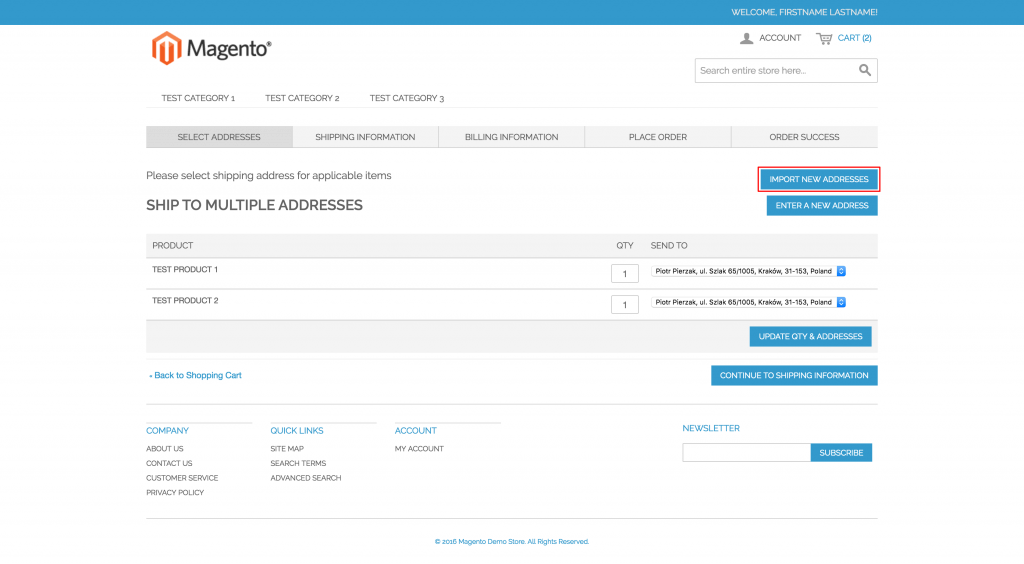Screen dimensions: 1024x564
Task: Click Import New Addresses button
Action: click(x=819, y=179)
